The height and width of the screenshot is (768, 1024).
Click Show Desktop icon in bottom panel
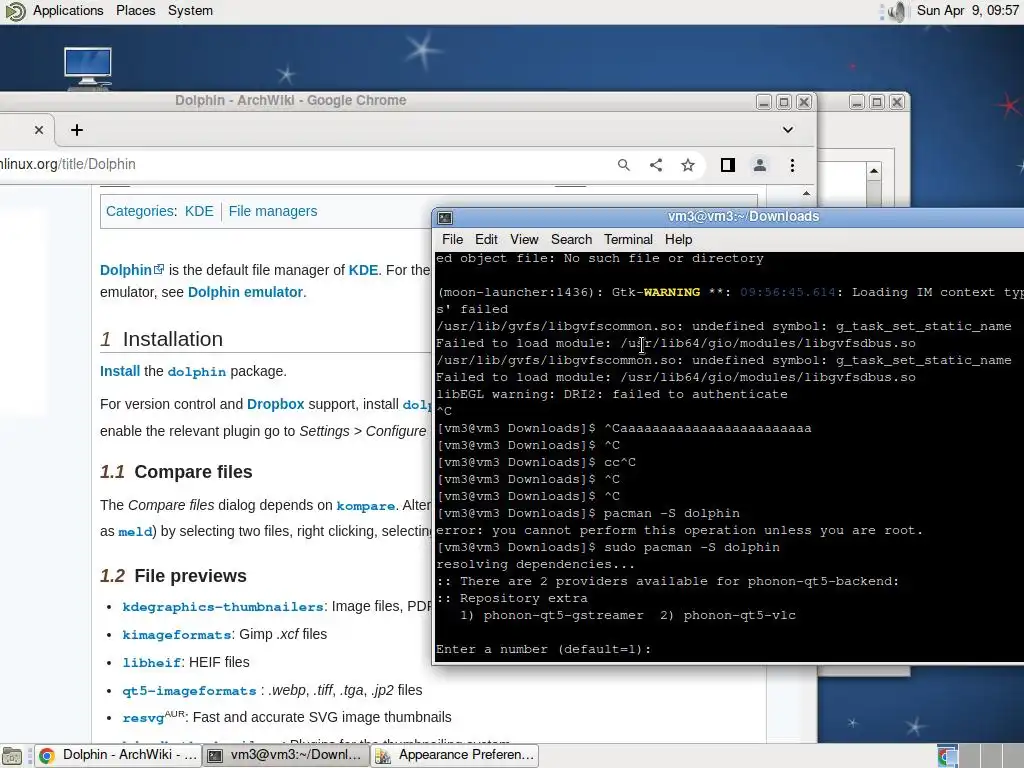pos(12,756)
